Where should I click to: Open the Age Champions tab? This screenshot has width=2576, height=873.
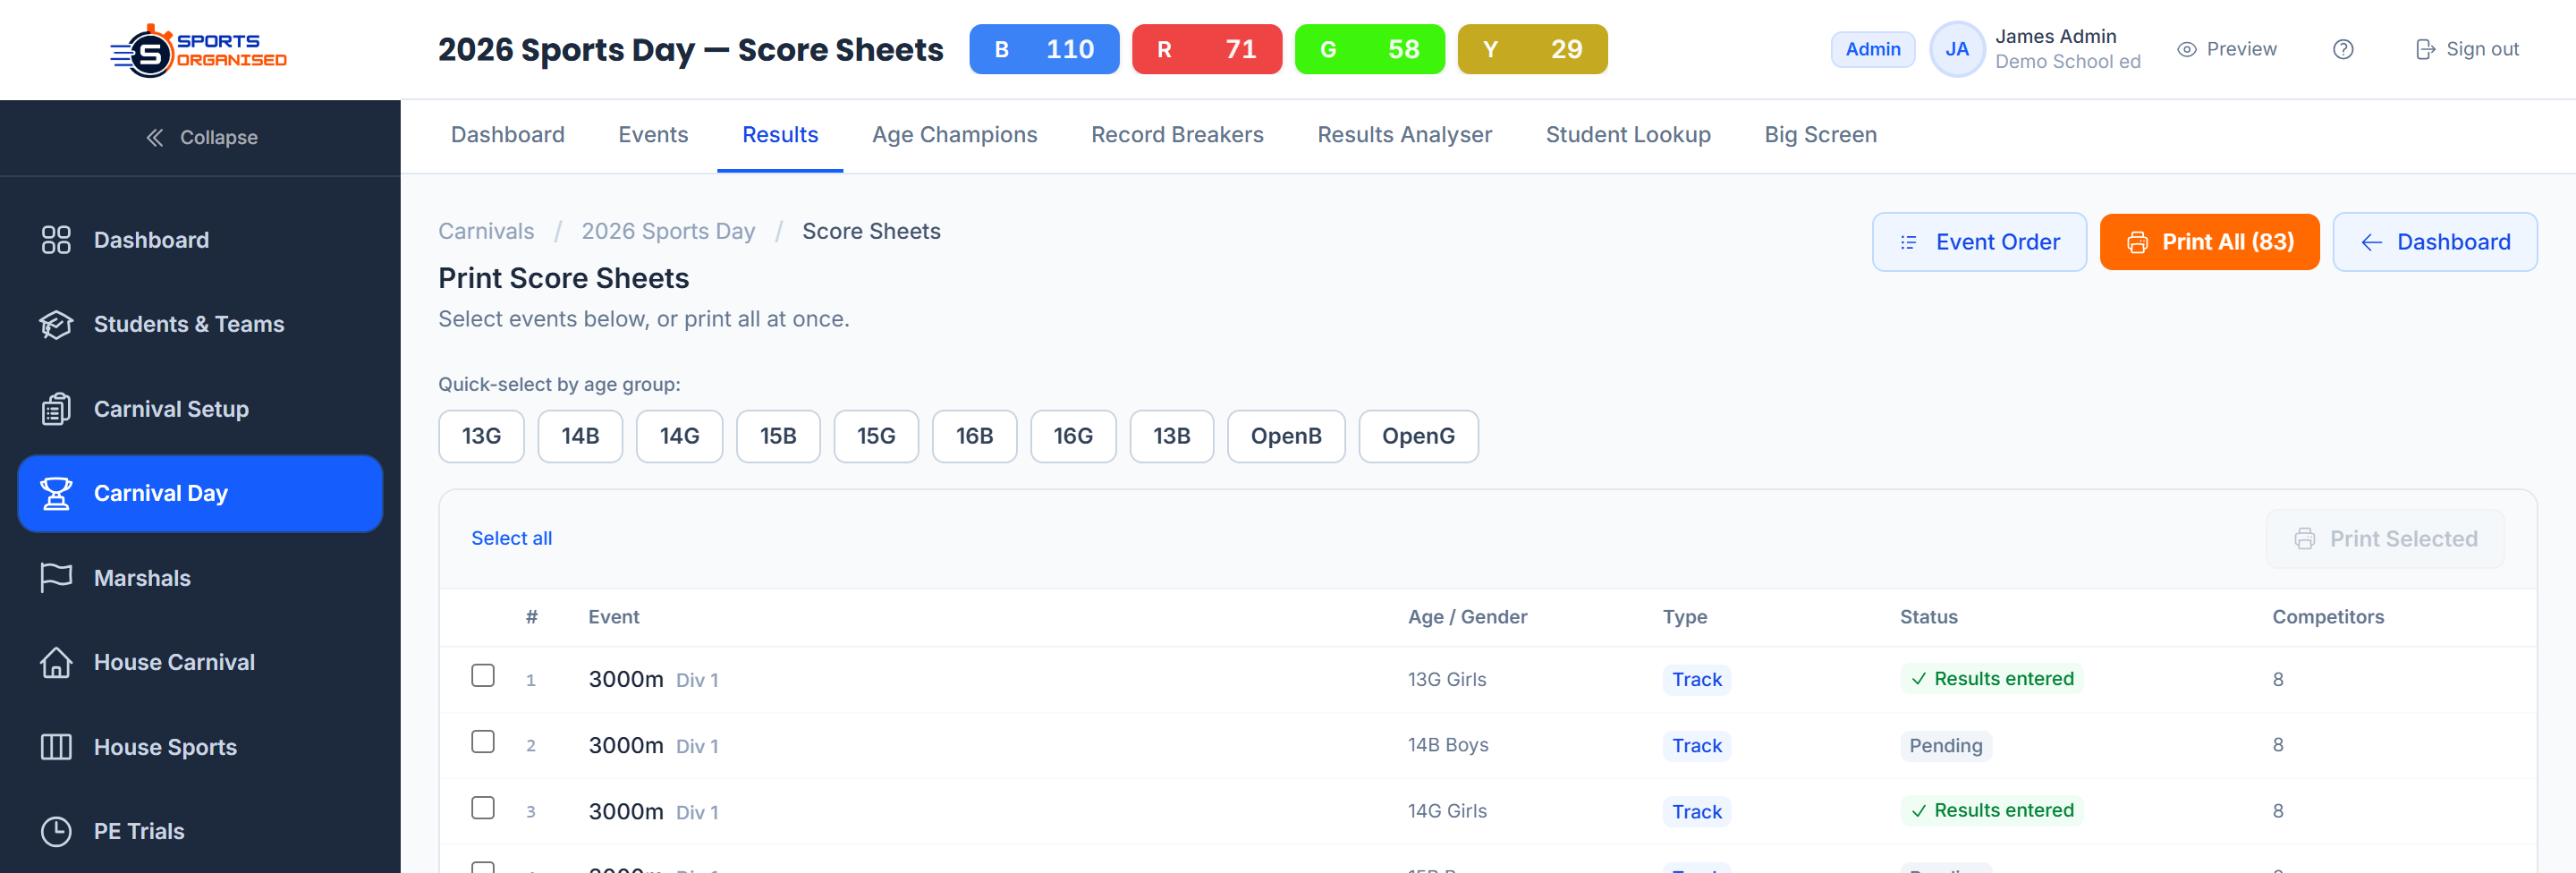click(x=954, y=135)
